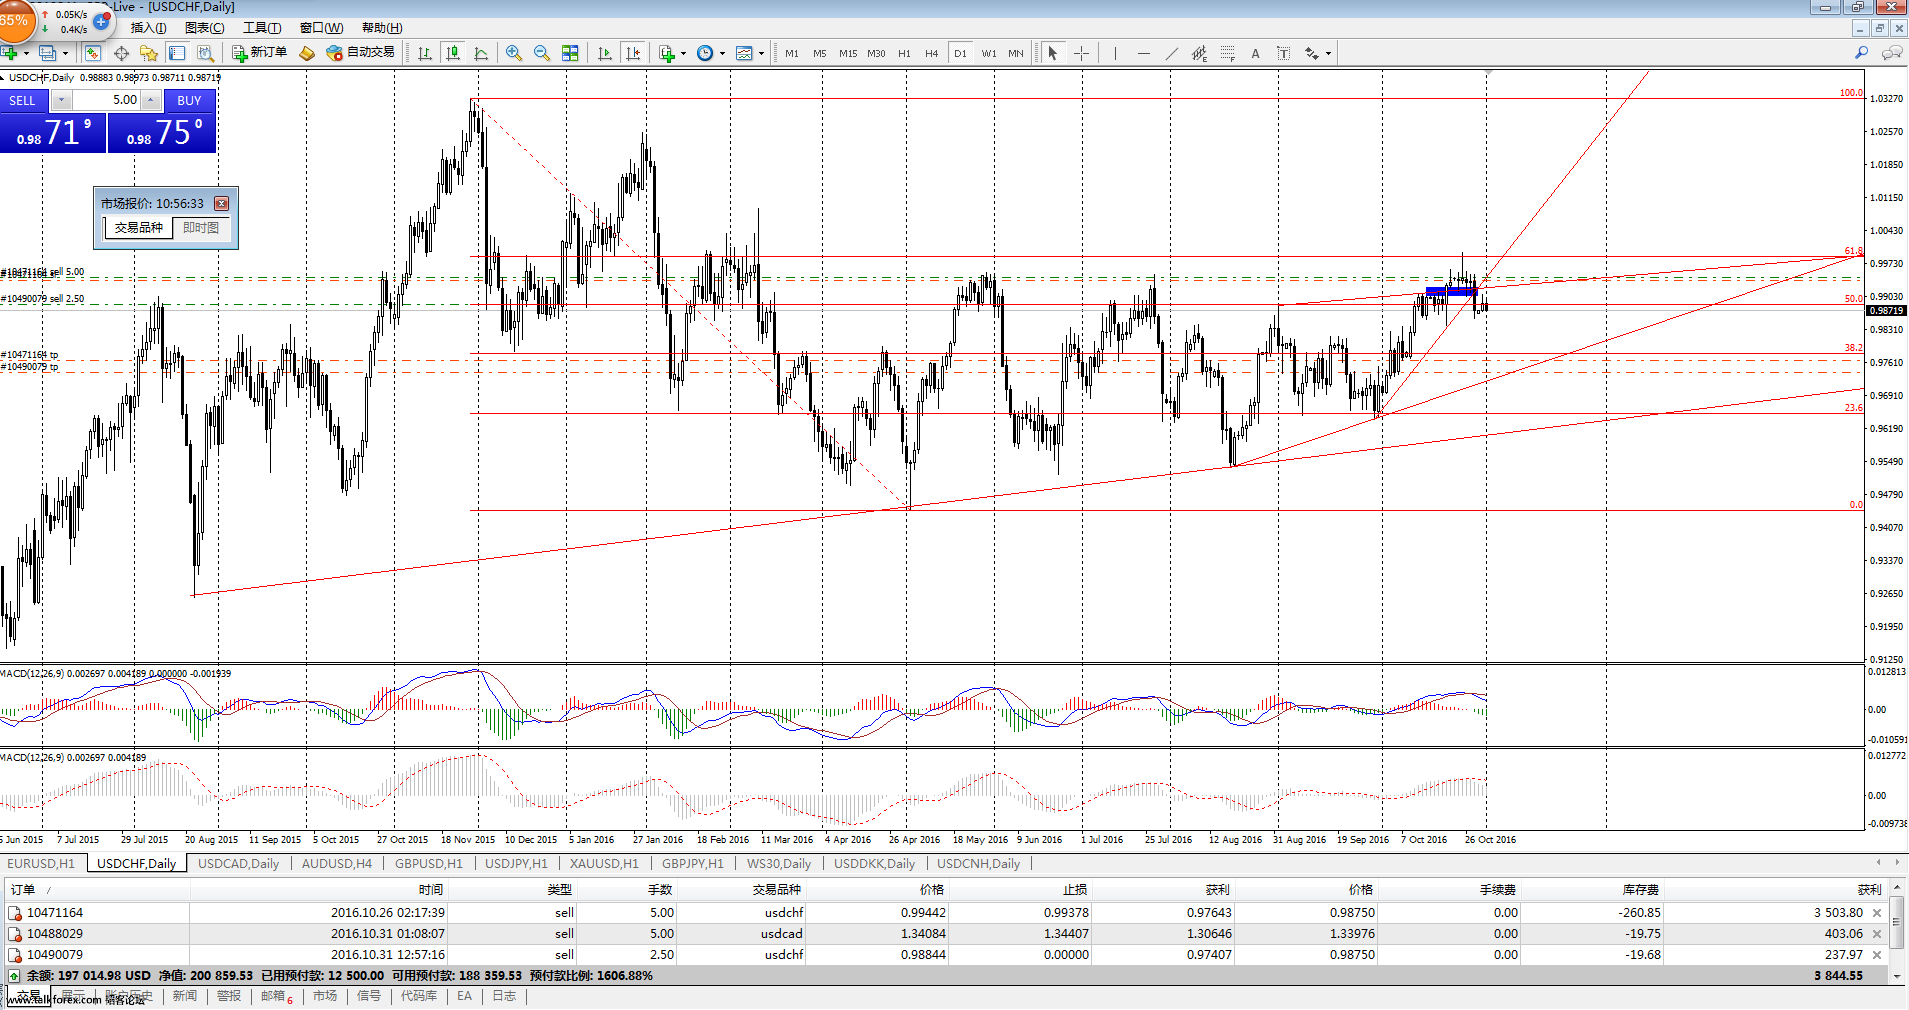The width and height of the screenshot is (1909, 1010).
Task: Select the M1 timeframe
Action: 791,53
